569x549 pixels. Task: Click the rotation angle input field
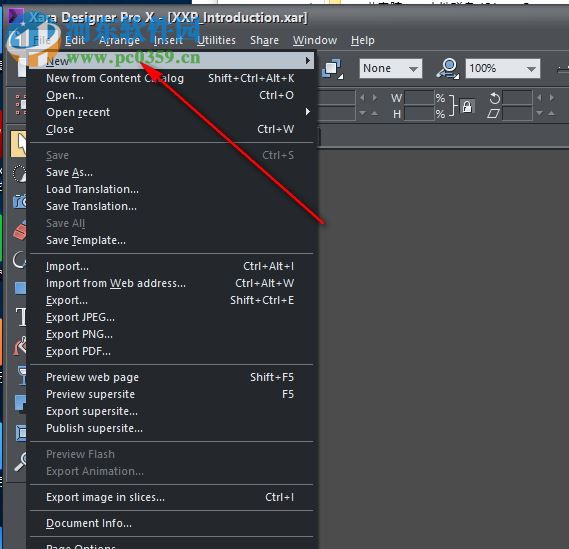(x=517, y=98)
